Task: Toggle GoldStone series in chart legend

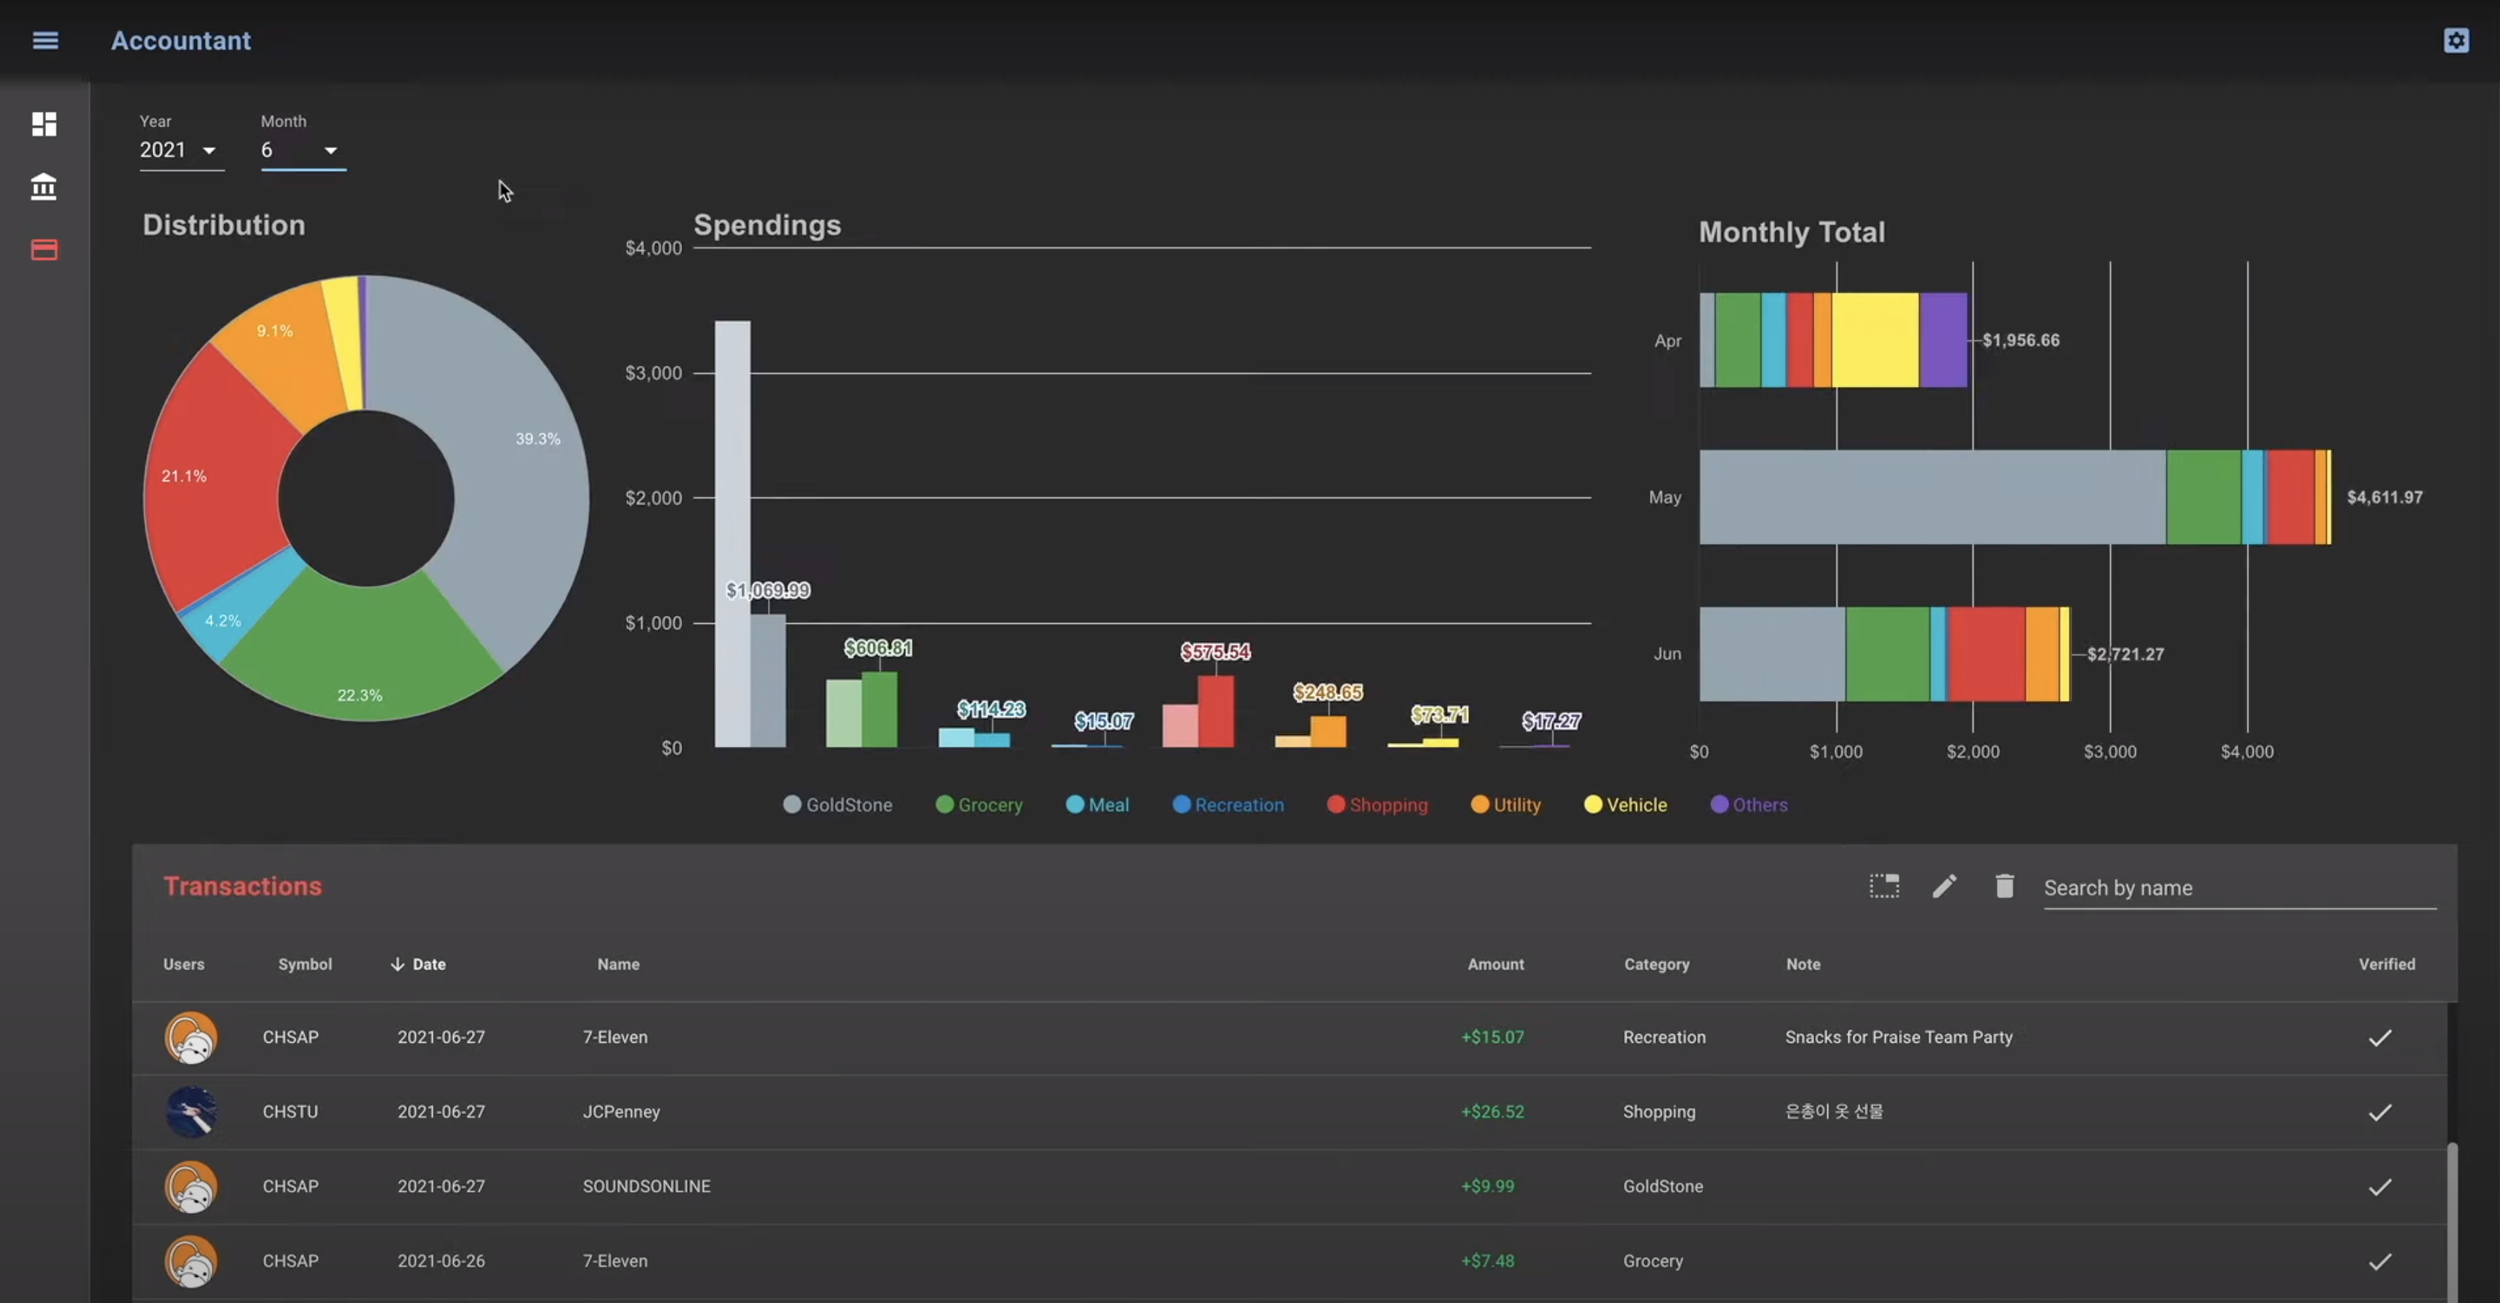Action: point(838,805)
